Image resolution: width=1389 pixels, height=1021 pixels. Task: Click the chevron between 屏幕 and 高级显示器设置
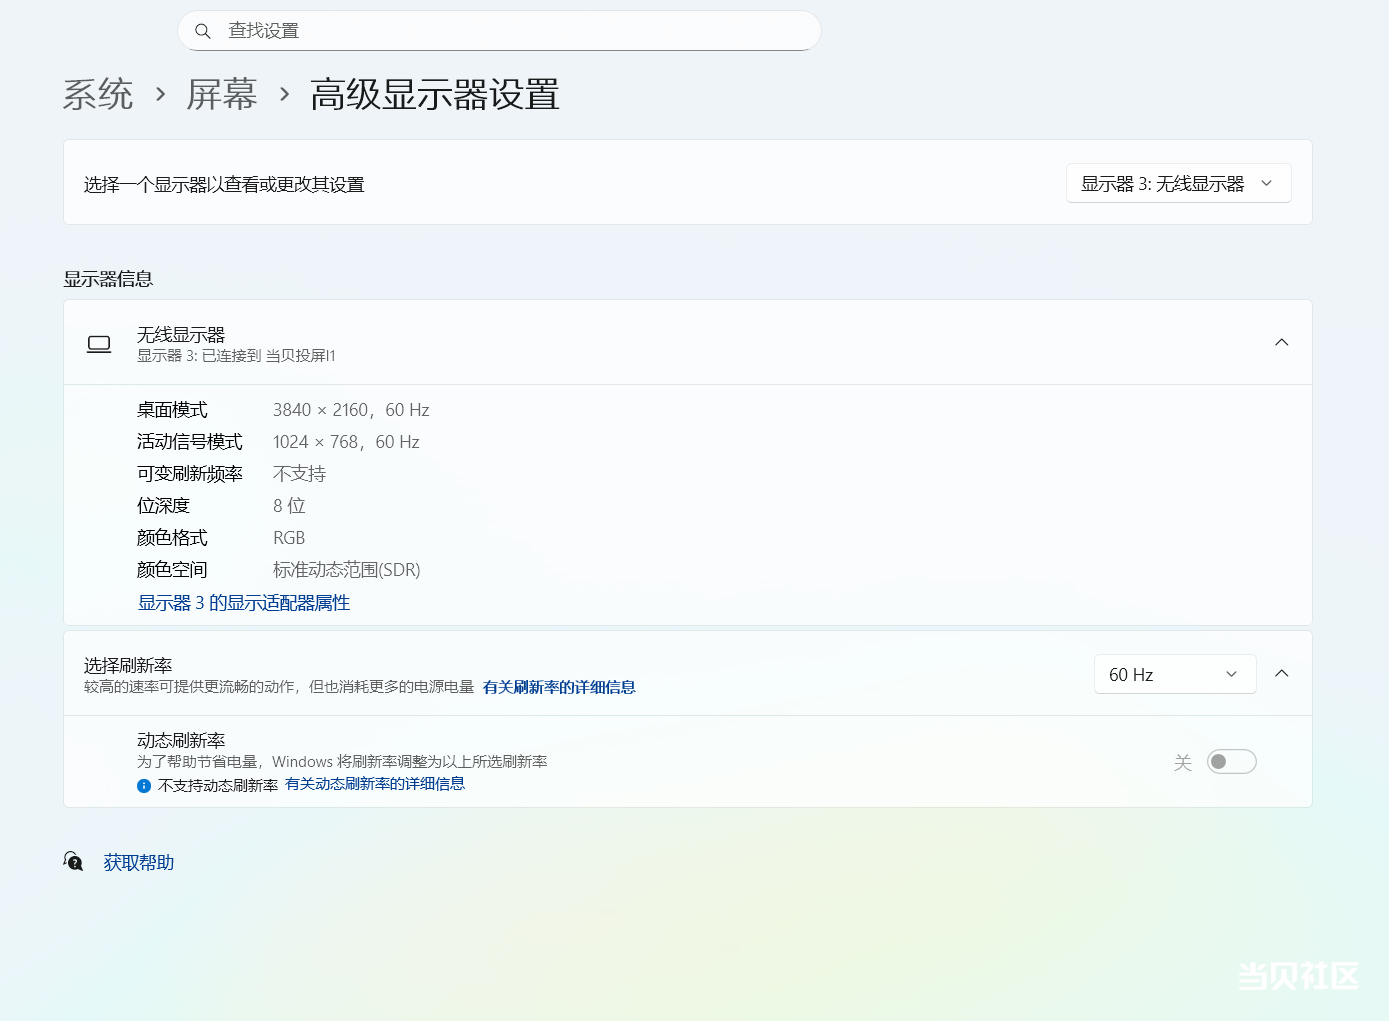(x=285, y=95)
